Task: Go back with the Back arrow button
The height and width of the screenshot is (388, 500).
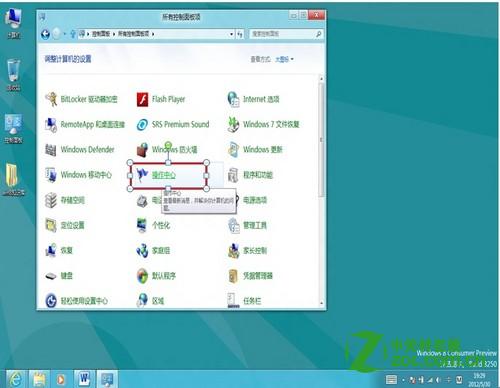Action: click(45, 34)
